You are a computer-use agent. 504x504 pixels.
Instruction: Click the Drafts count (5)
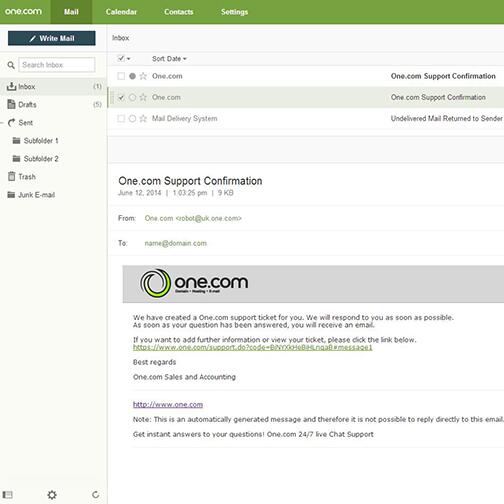(x=97, y=104)
